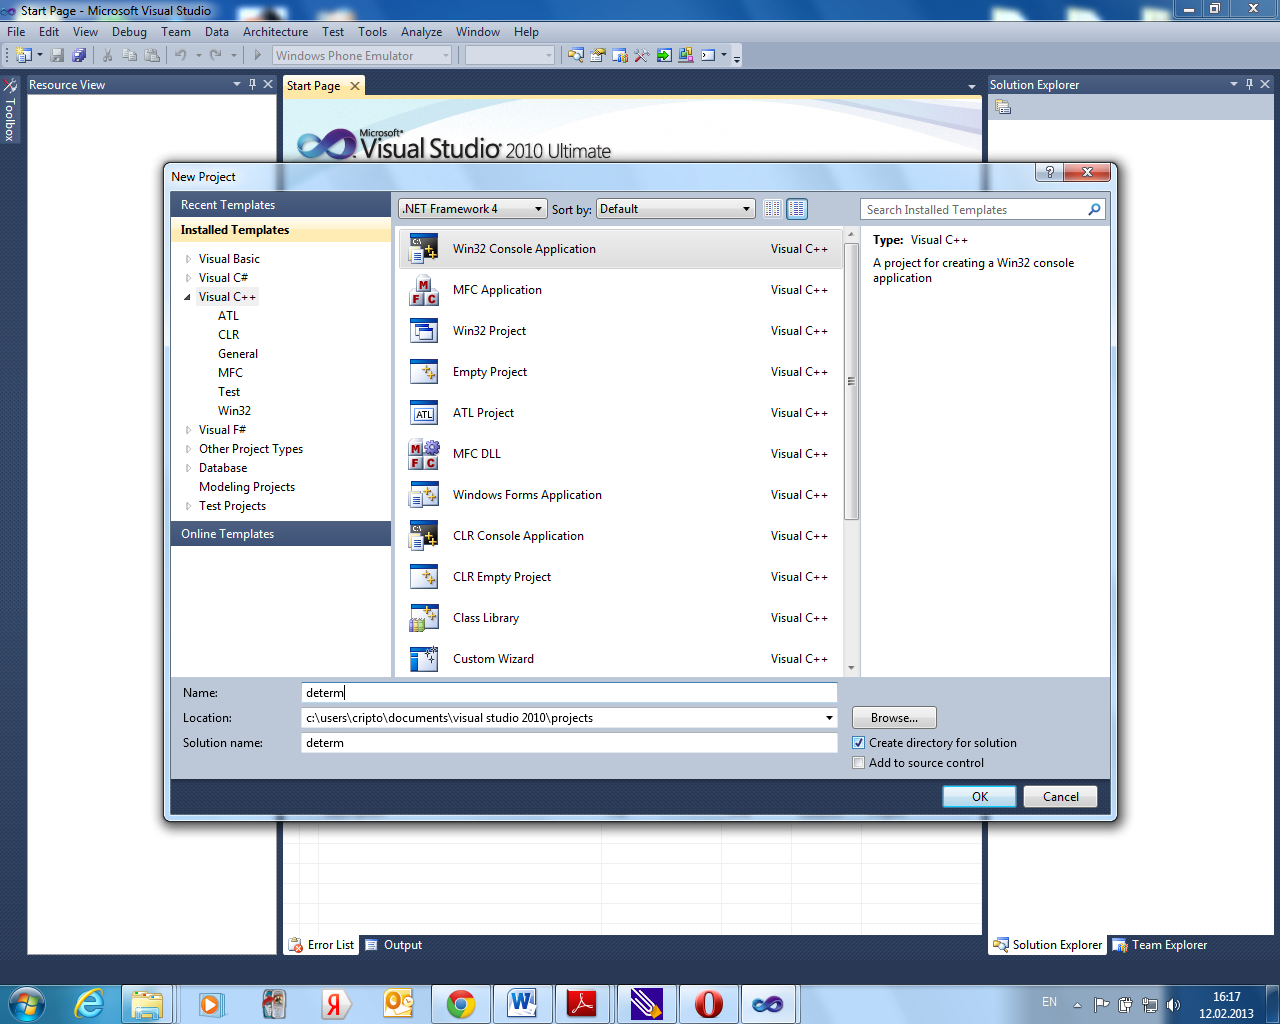Select the Win32 node under Visual C++
1280x1024 pixels.
(x=234, y=411)
